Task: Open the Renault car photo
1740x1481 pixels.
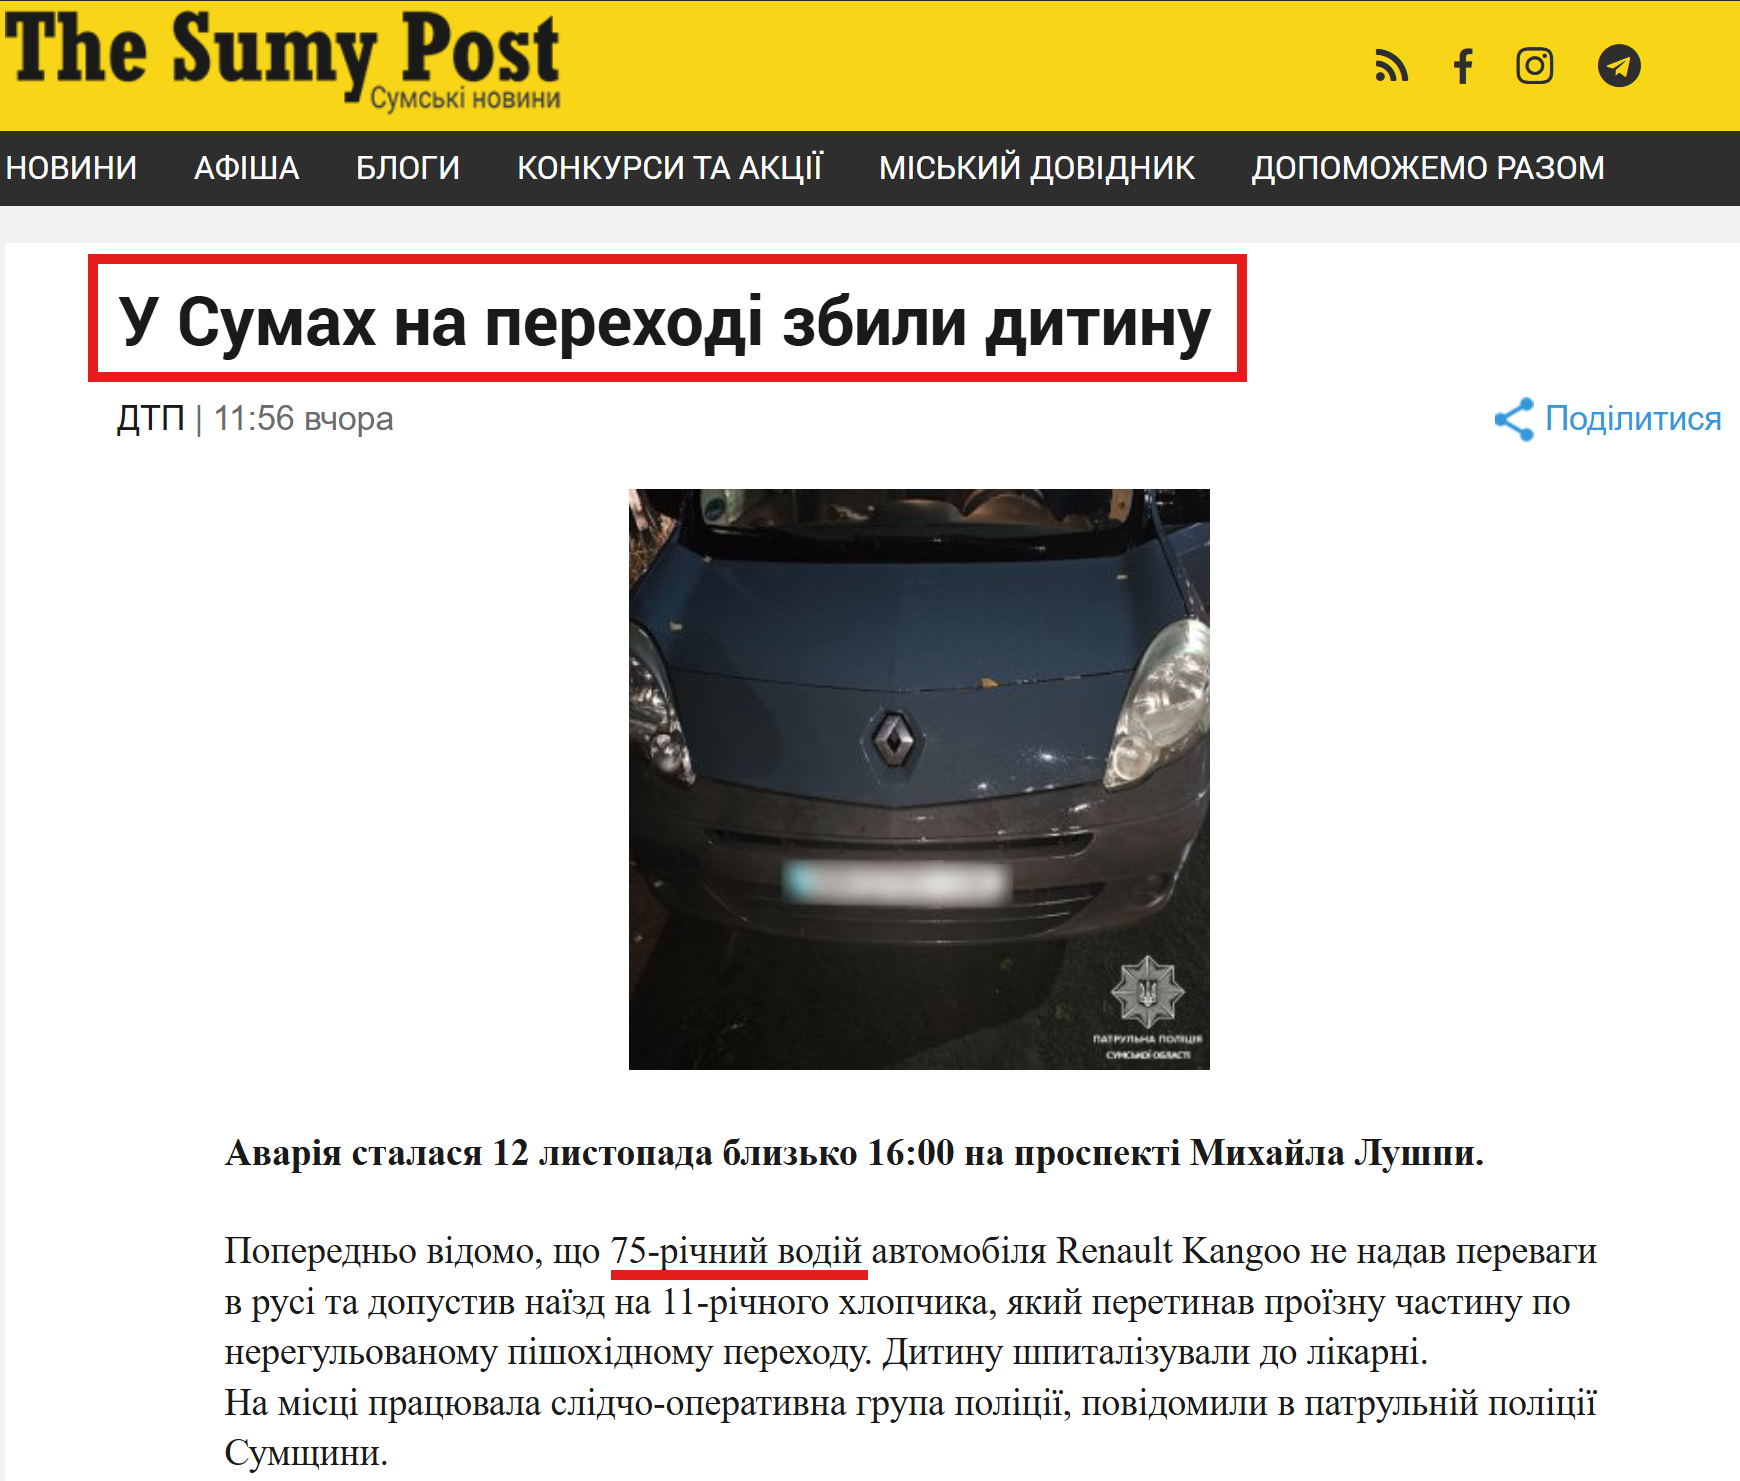Action: pos(919,779)
